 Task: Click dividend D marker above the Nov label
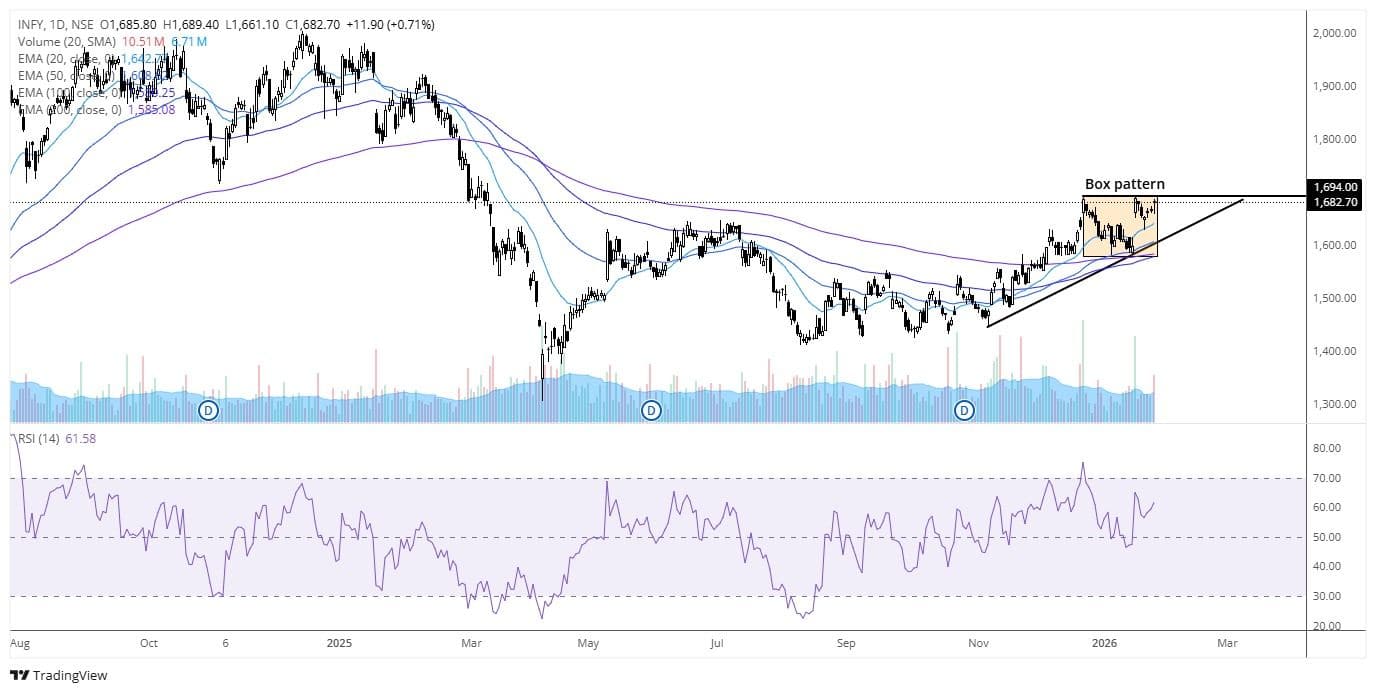click(x=965, y=410)
